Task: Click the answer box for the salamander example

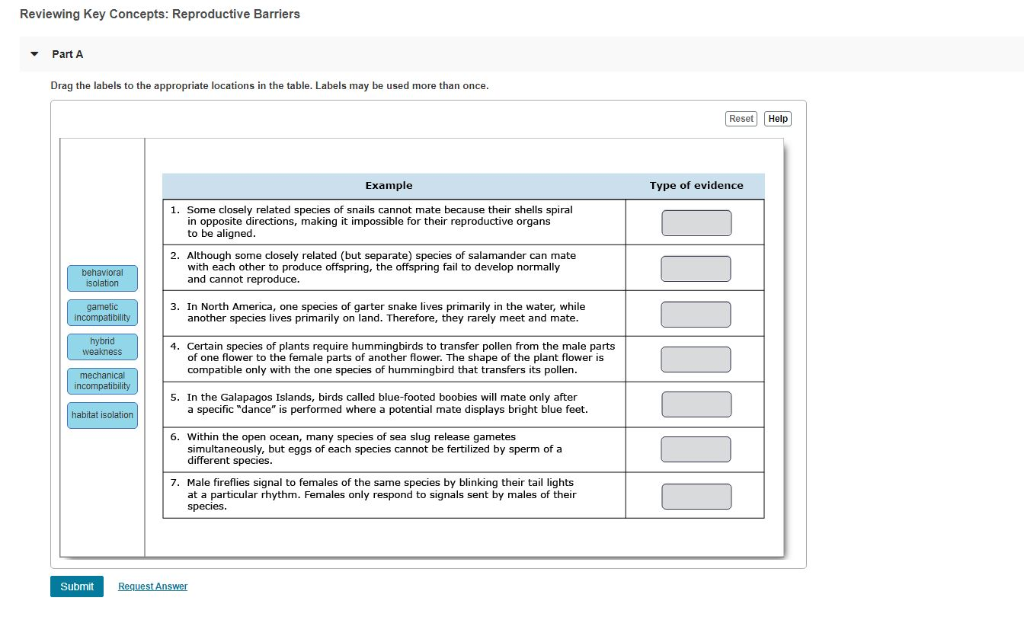Action: pos(695,267)
